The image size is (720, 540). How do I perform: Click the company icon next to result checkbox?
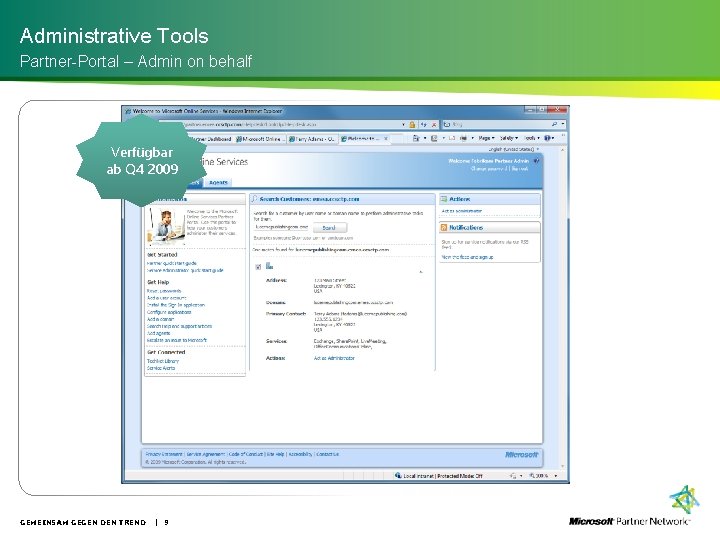click(x=269, y=266)
